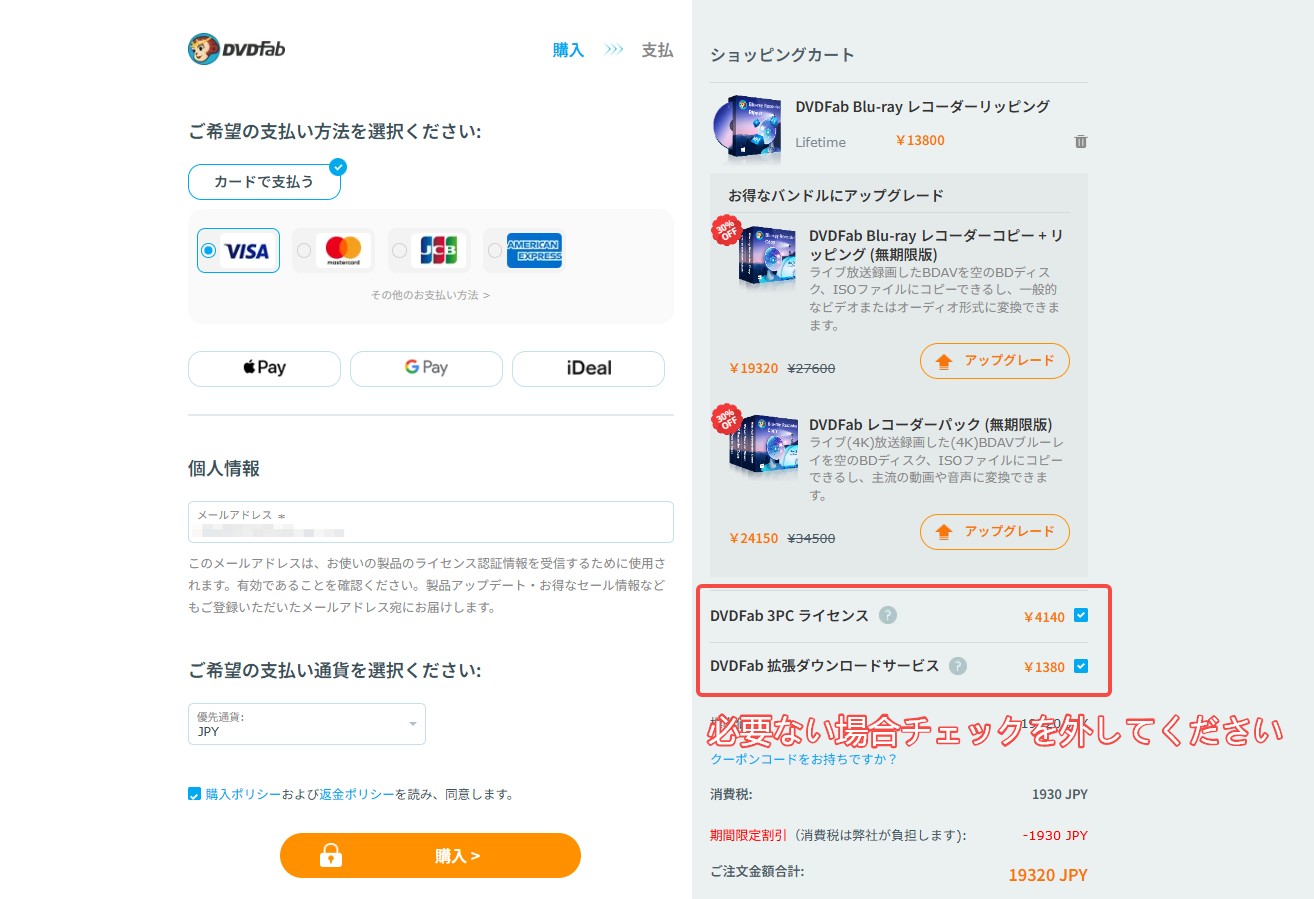Click the ¥24150 bundle price

pos(754,538)
